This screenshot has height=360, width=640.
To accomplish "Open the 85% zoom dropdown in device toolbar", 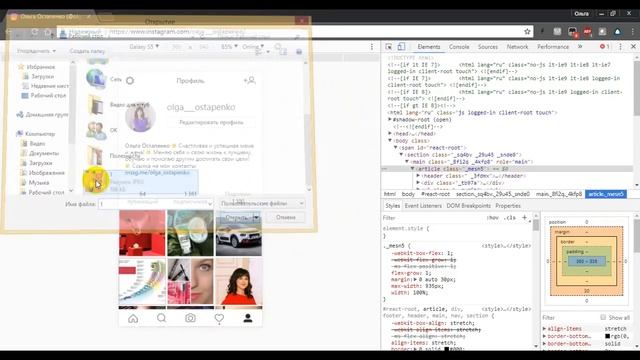I will tap(229, 47).
